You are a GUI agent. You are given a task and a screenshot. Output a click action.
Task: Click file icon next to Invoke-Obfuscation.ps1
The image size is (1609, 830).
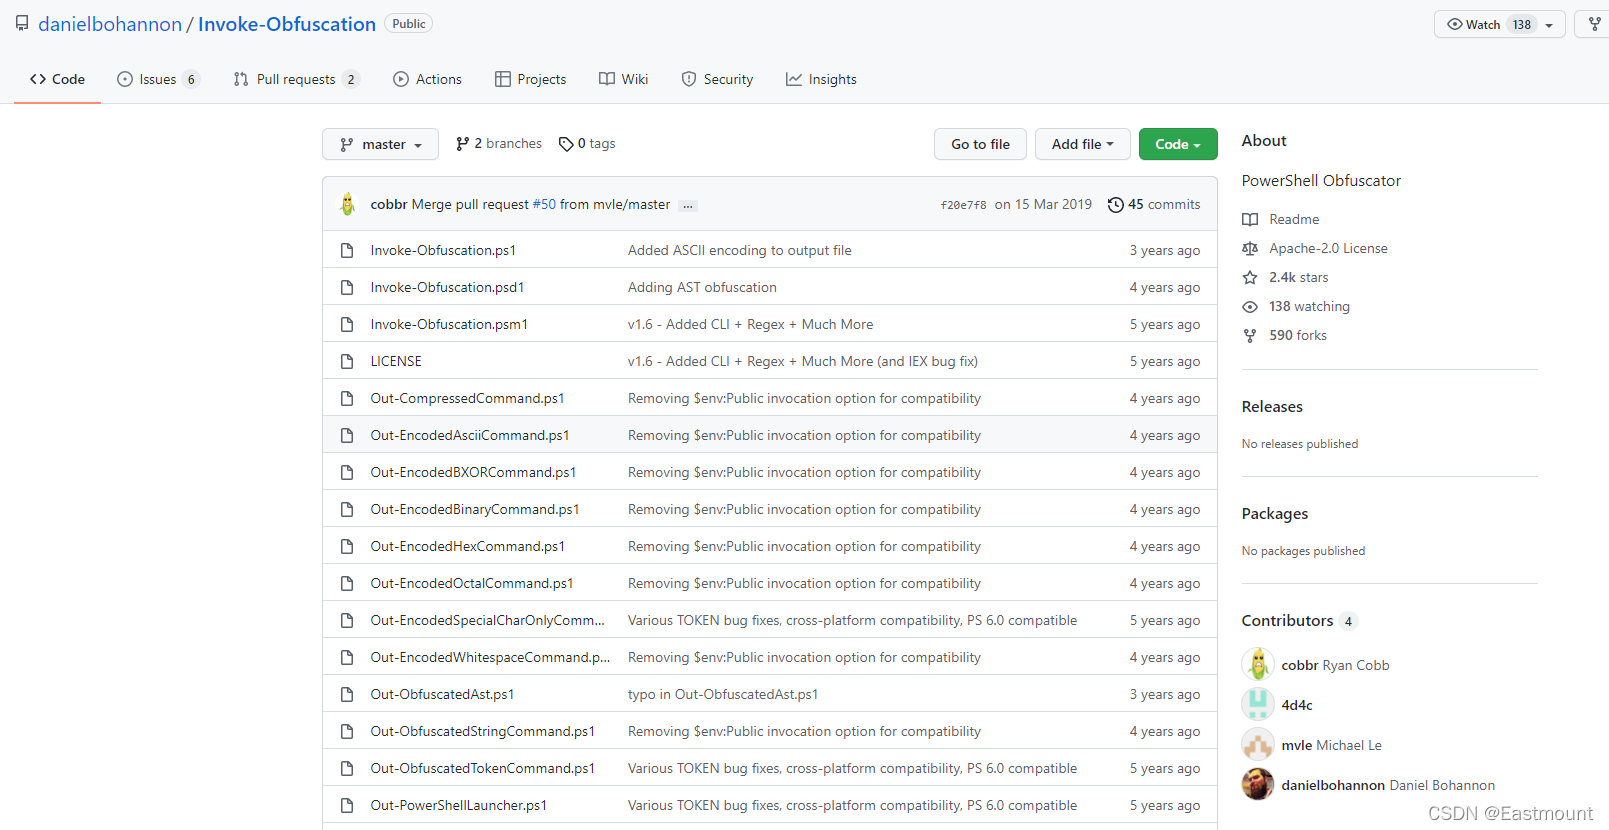coord(347,250)
